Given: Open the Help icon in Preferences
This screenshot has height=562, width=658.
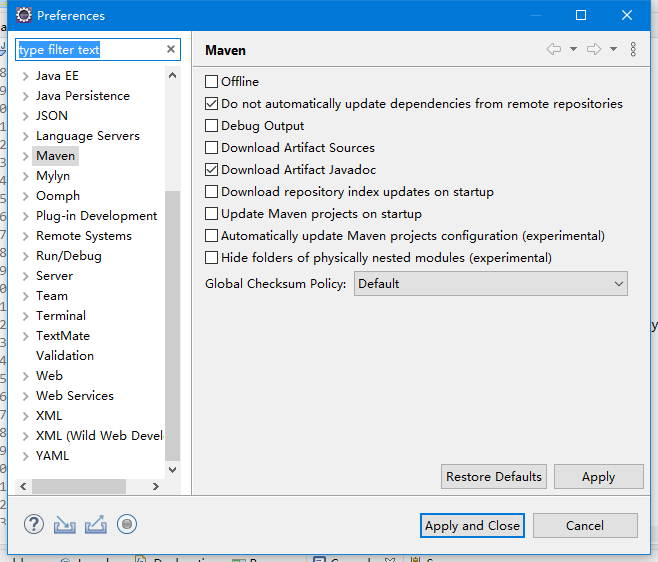Looking at the screenshot, I should [34, 525].
